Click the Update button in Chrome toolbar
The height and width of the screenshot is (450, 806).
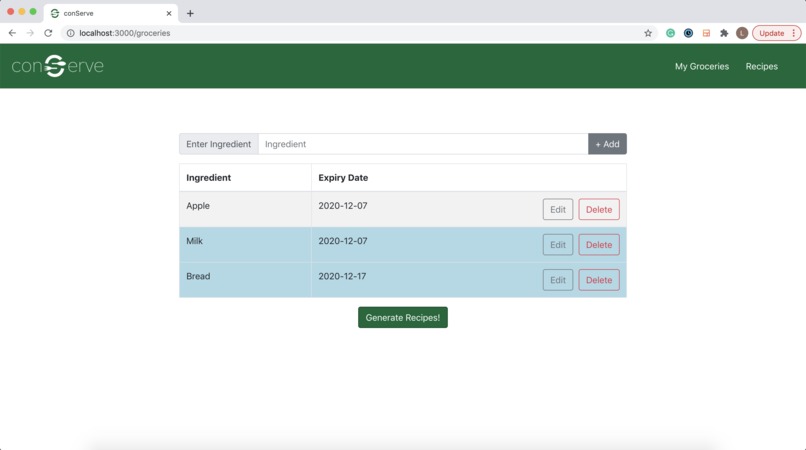(776, 33)
